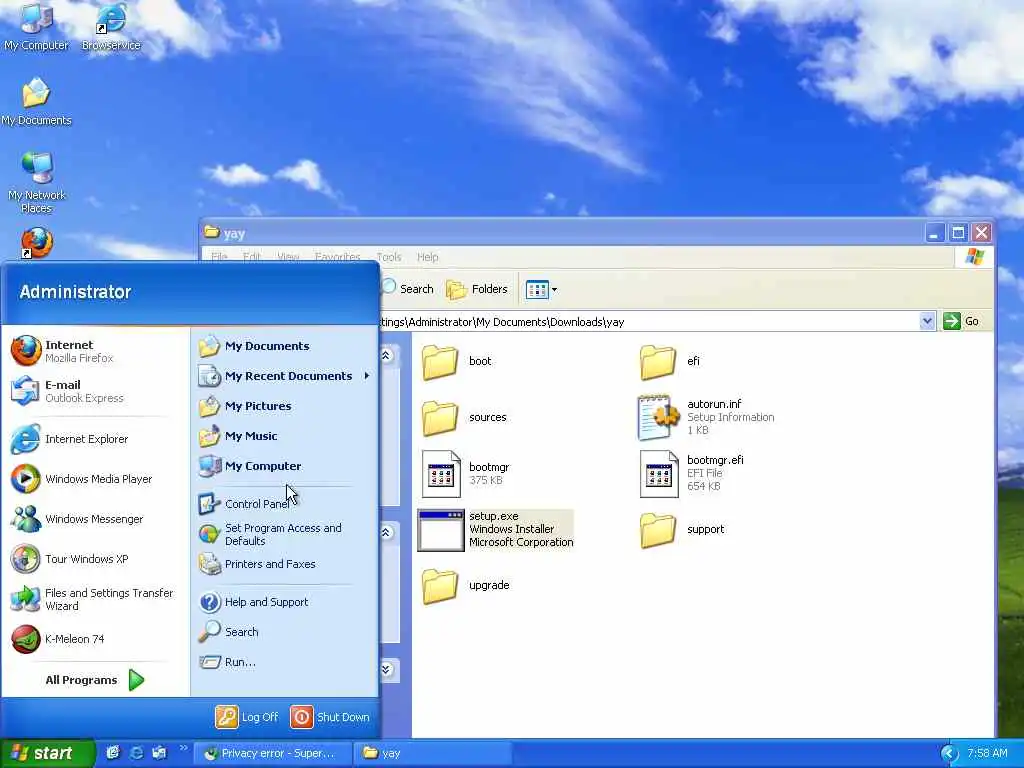
Task: Click the 7:58 AM clock
Action: (x=987, y=754)
